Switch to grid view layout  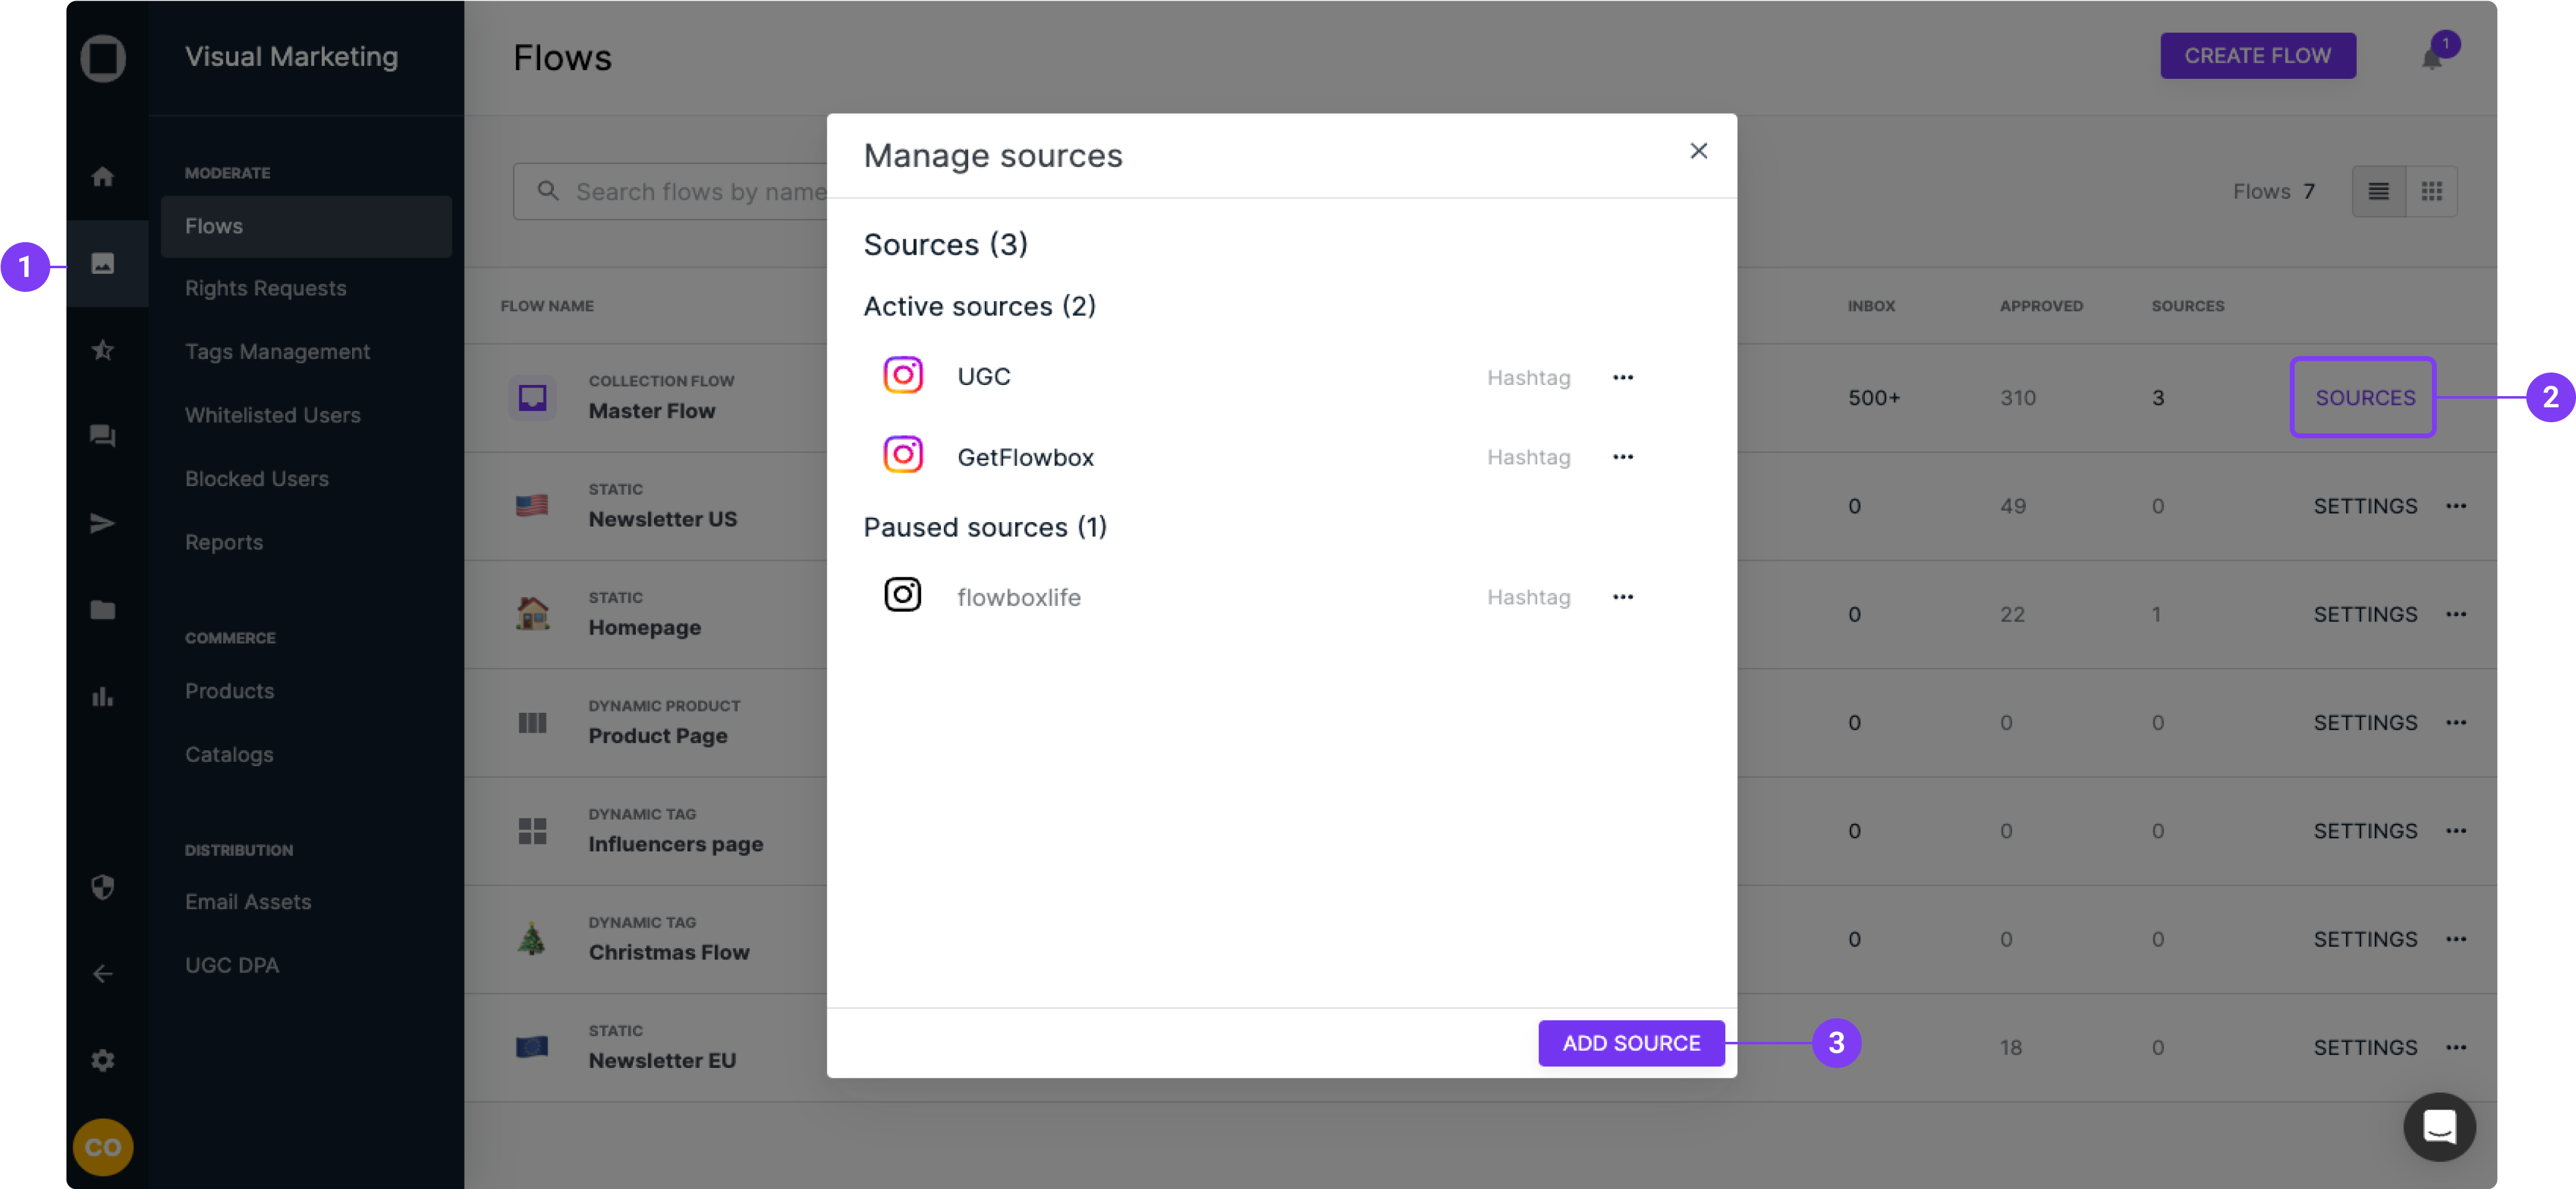pos(2431,191)
